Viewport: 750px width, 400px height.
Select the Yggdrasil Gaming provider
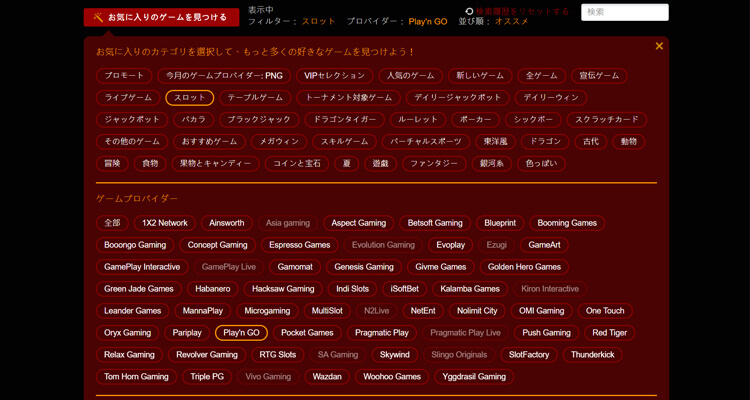(x=474, y=377)
